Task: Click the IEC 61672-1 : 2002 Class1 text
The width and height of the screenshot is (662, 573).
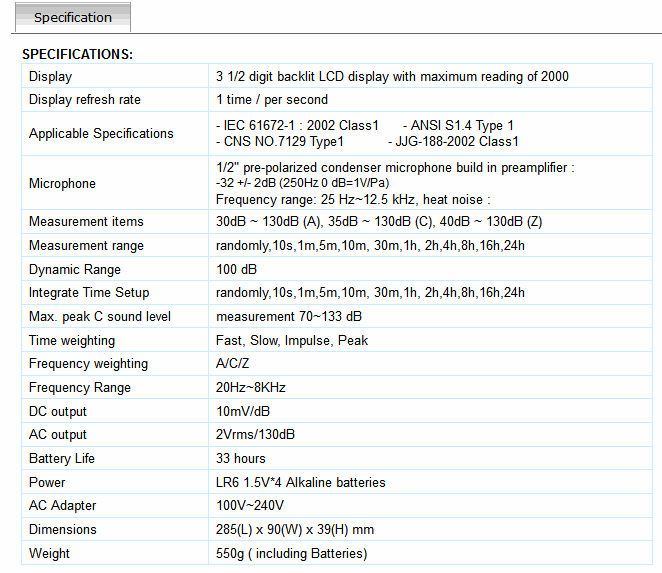Action: pos(298,126)
